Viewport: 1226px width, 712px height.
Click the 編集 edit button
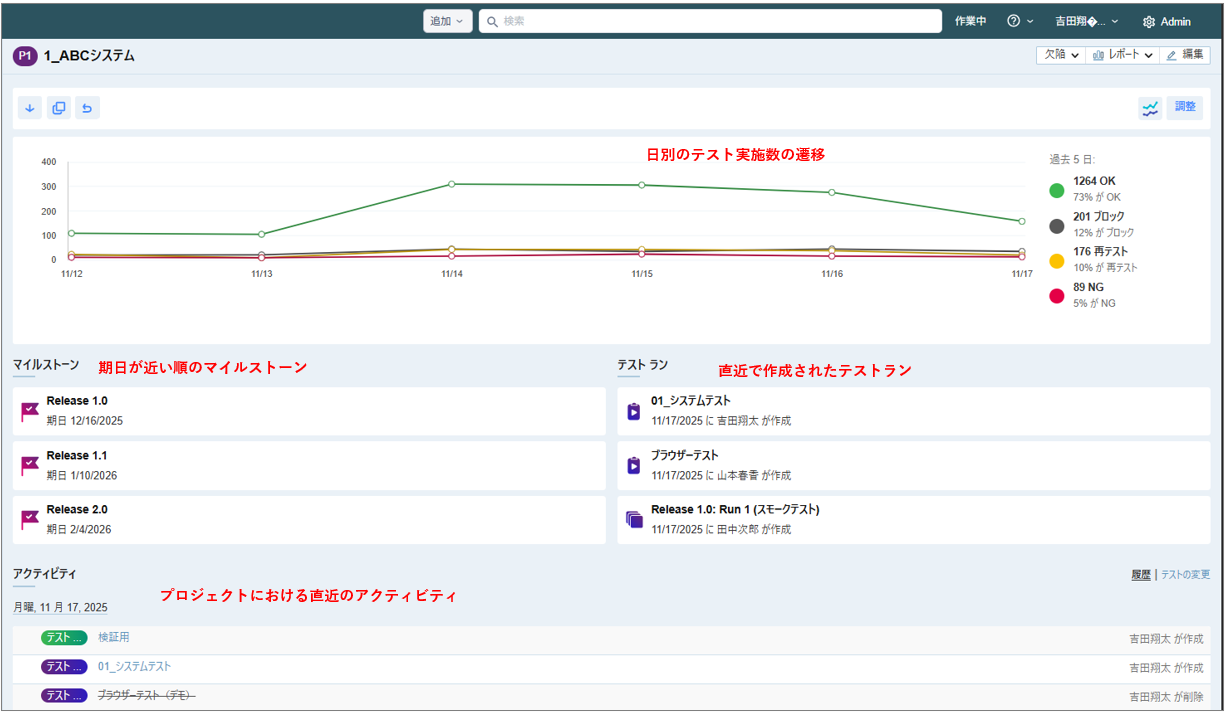coord(1185,55)
